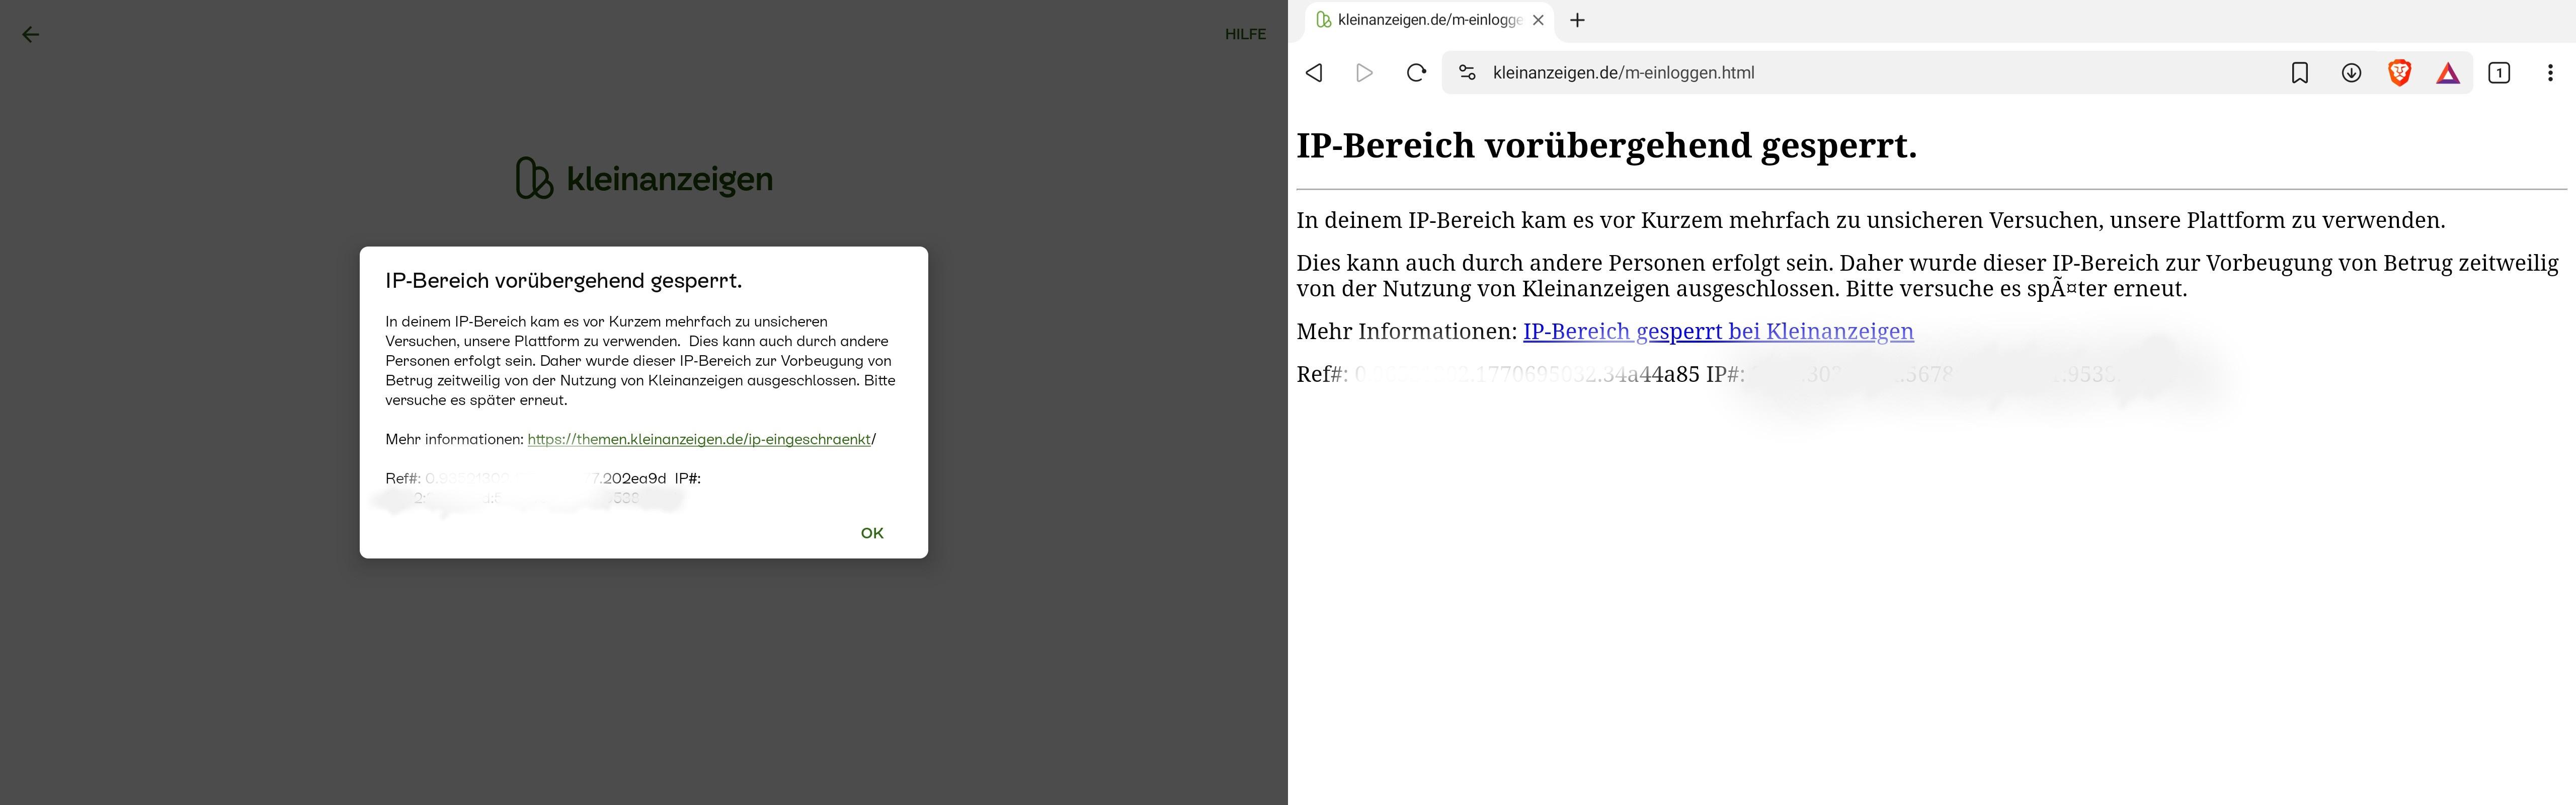Click the 'IP#:' label in the app dialog
This screenshot has height=805, width=2576.
point(688,478)
